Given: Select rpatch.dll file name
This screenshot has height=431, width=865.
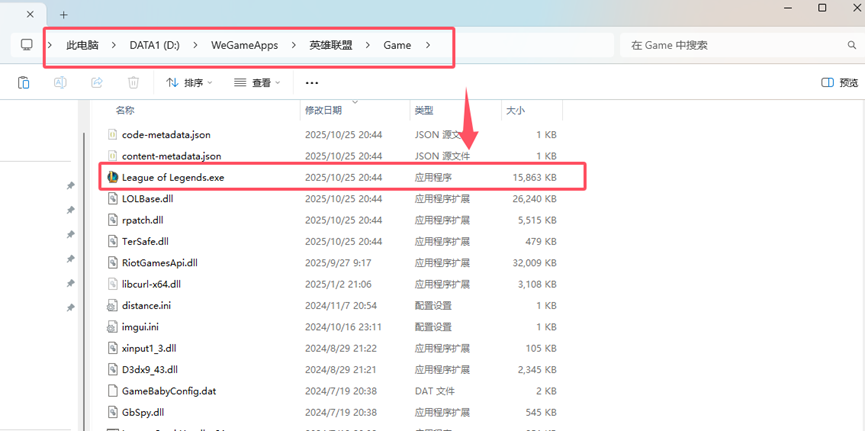Looking at the screenshot, I should 142,220.
